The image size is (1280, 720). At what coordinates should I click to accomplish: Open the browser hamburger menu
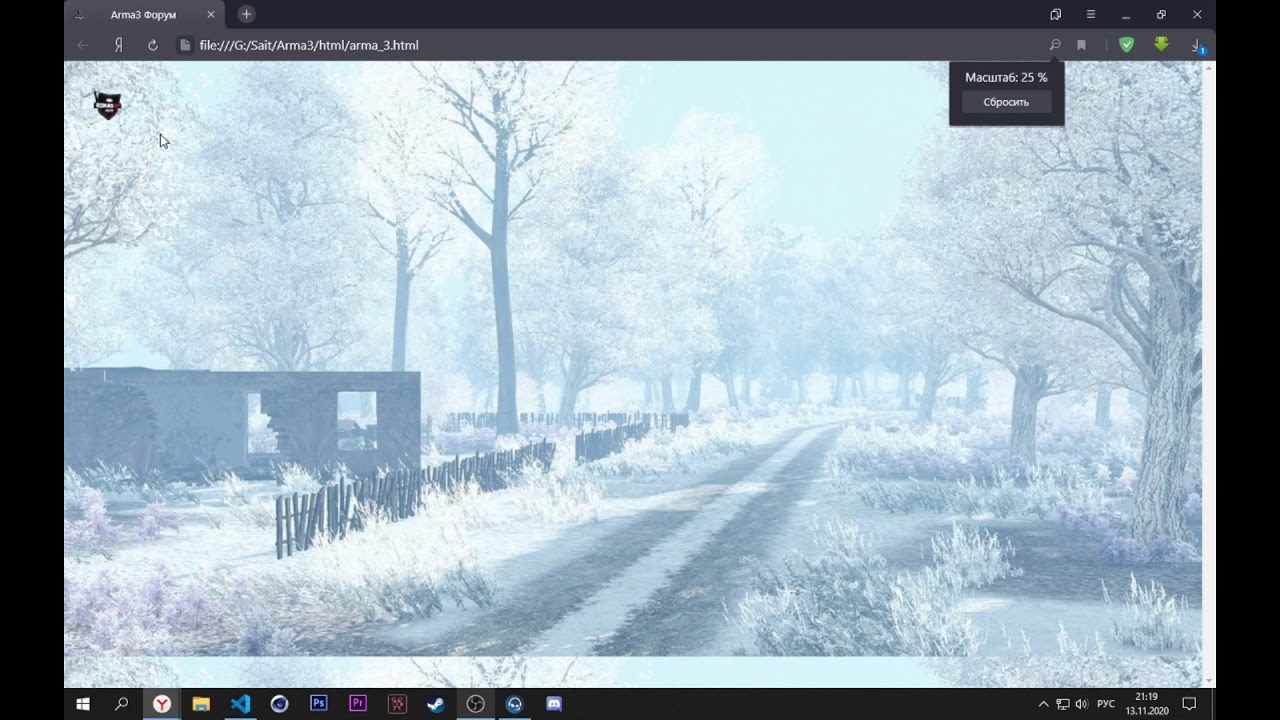(x=1091, y=15)
